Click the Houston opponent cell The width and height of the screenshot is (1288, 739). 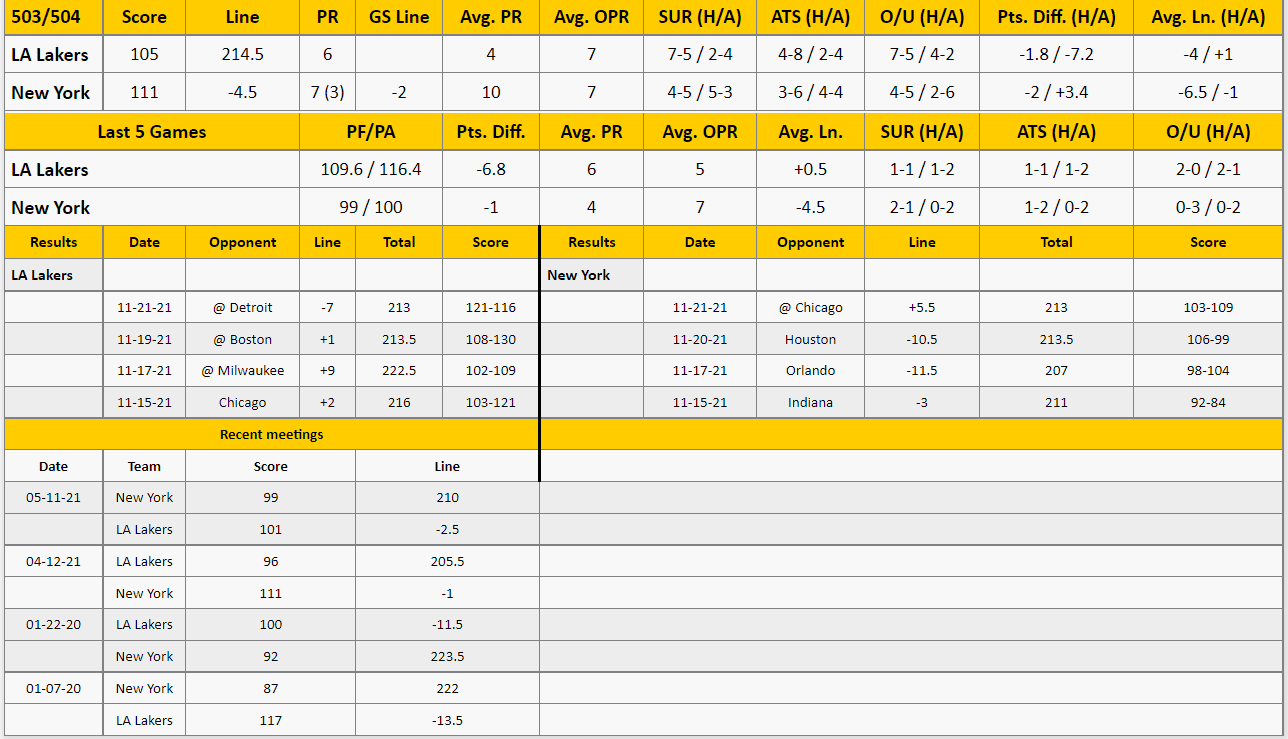(810, 339)
